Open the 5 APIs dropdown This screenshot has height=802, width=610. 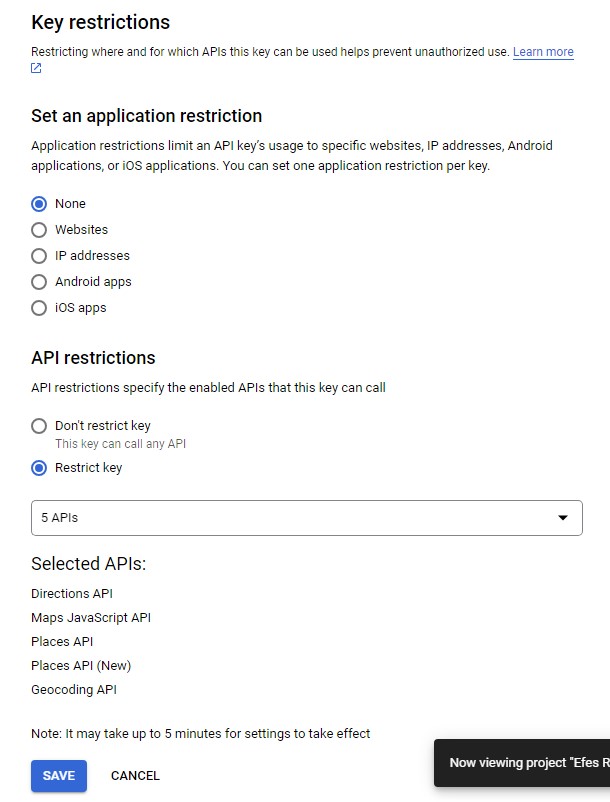pyautogui.click(x=307, y=518)
